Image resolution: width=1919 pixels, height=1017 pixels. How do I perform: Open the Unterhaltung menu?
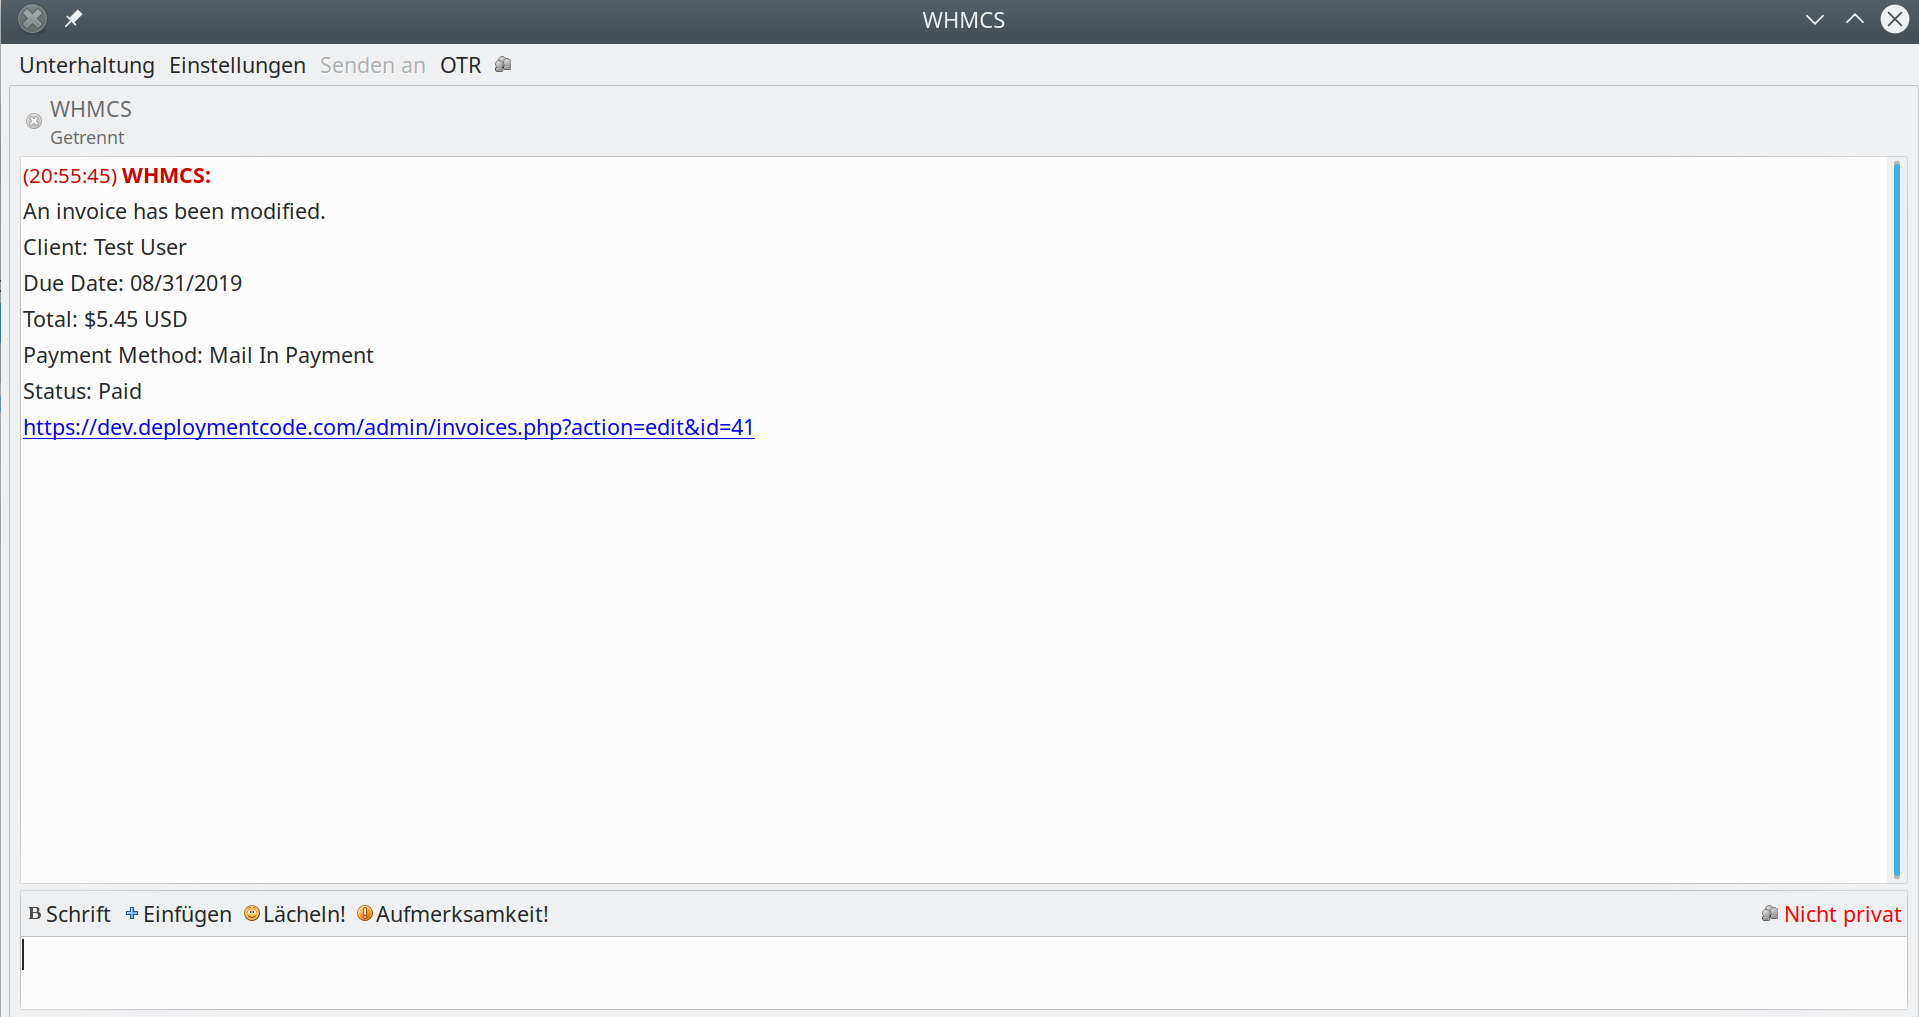[87, 65]
